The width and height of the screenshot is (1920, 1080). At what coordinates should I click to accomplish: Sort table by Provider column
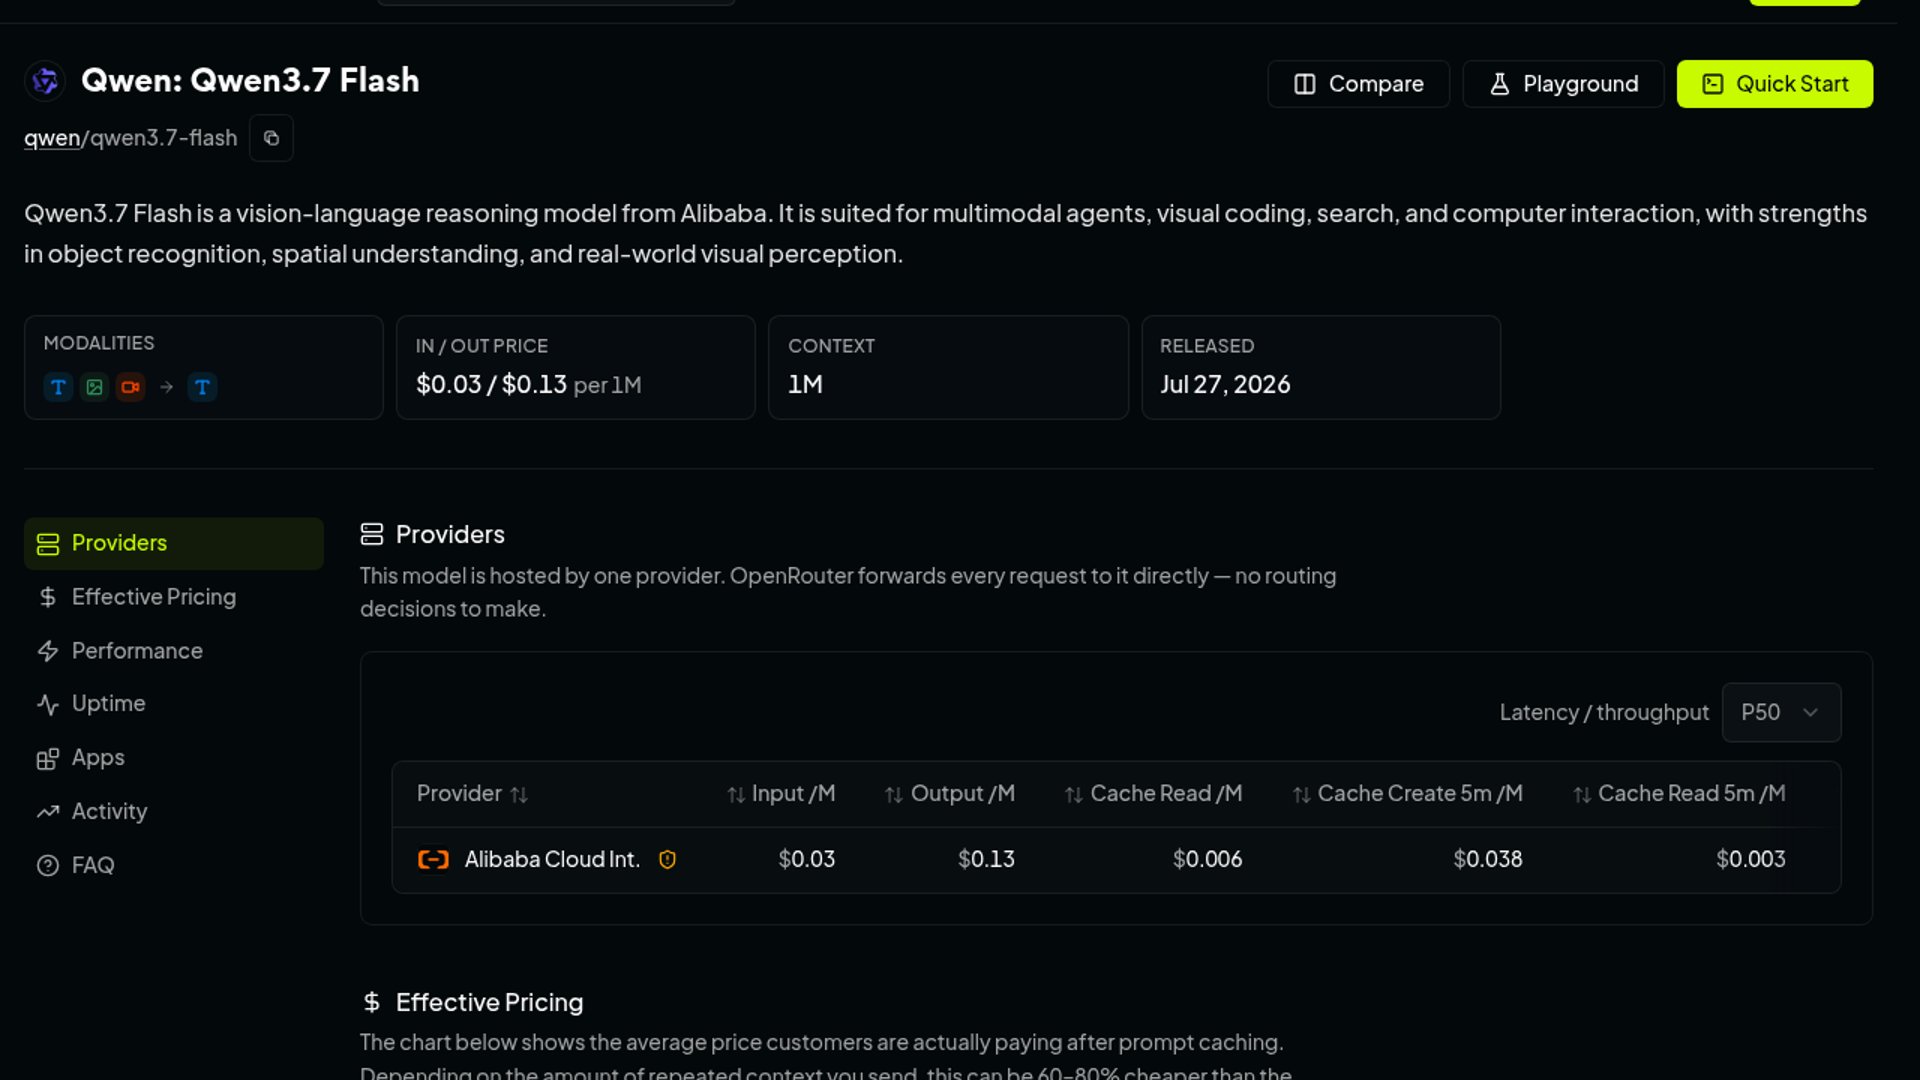tap(472, 794)
